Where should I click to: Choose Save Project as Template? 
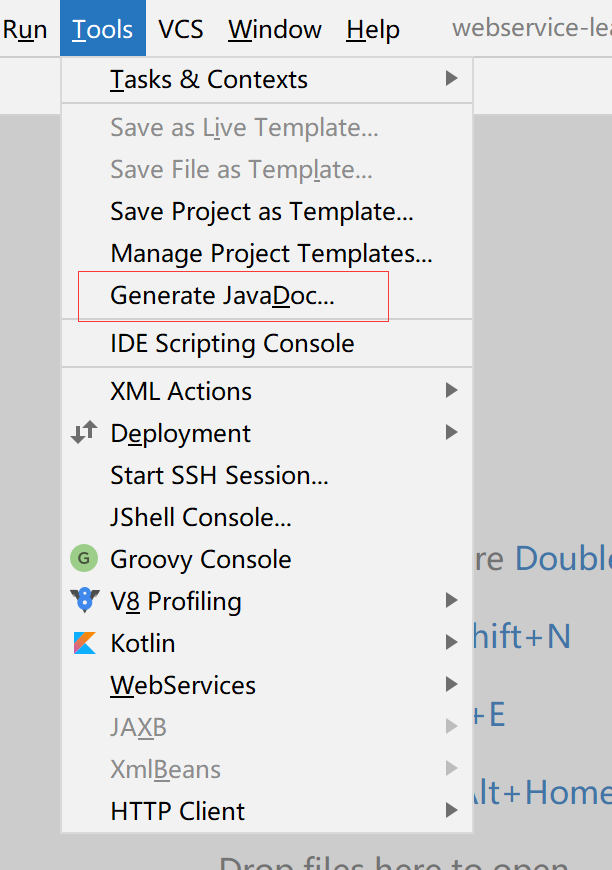[x=262, y=212]
